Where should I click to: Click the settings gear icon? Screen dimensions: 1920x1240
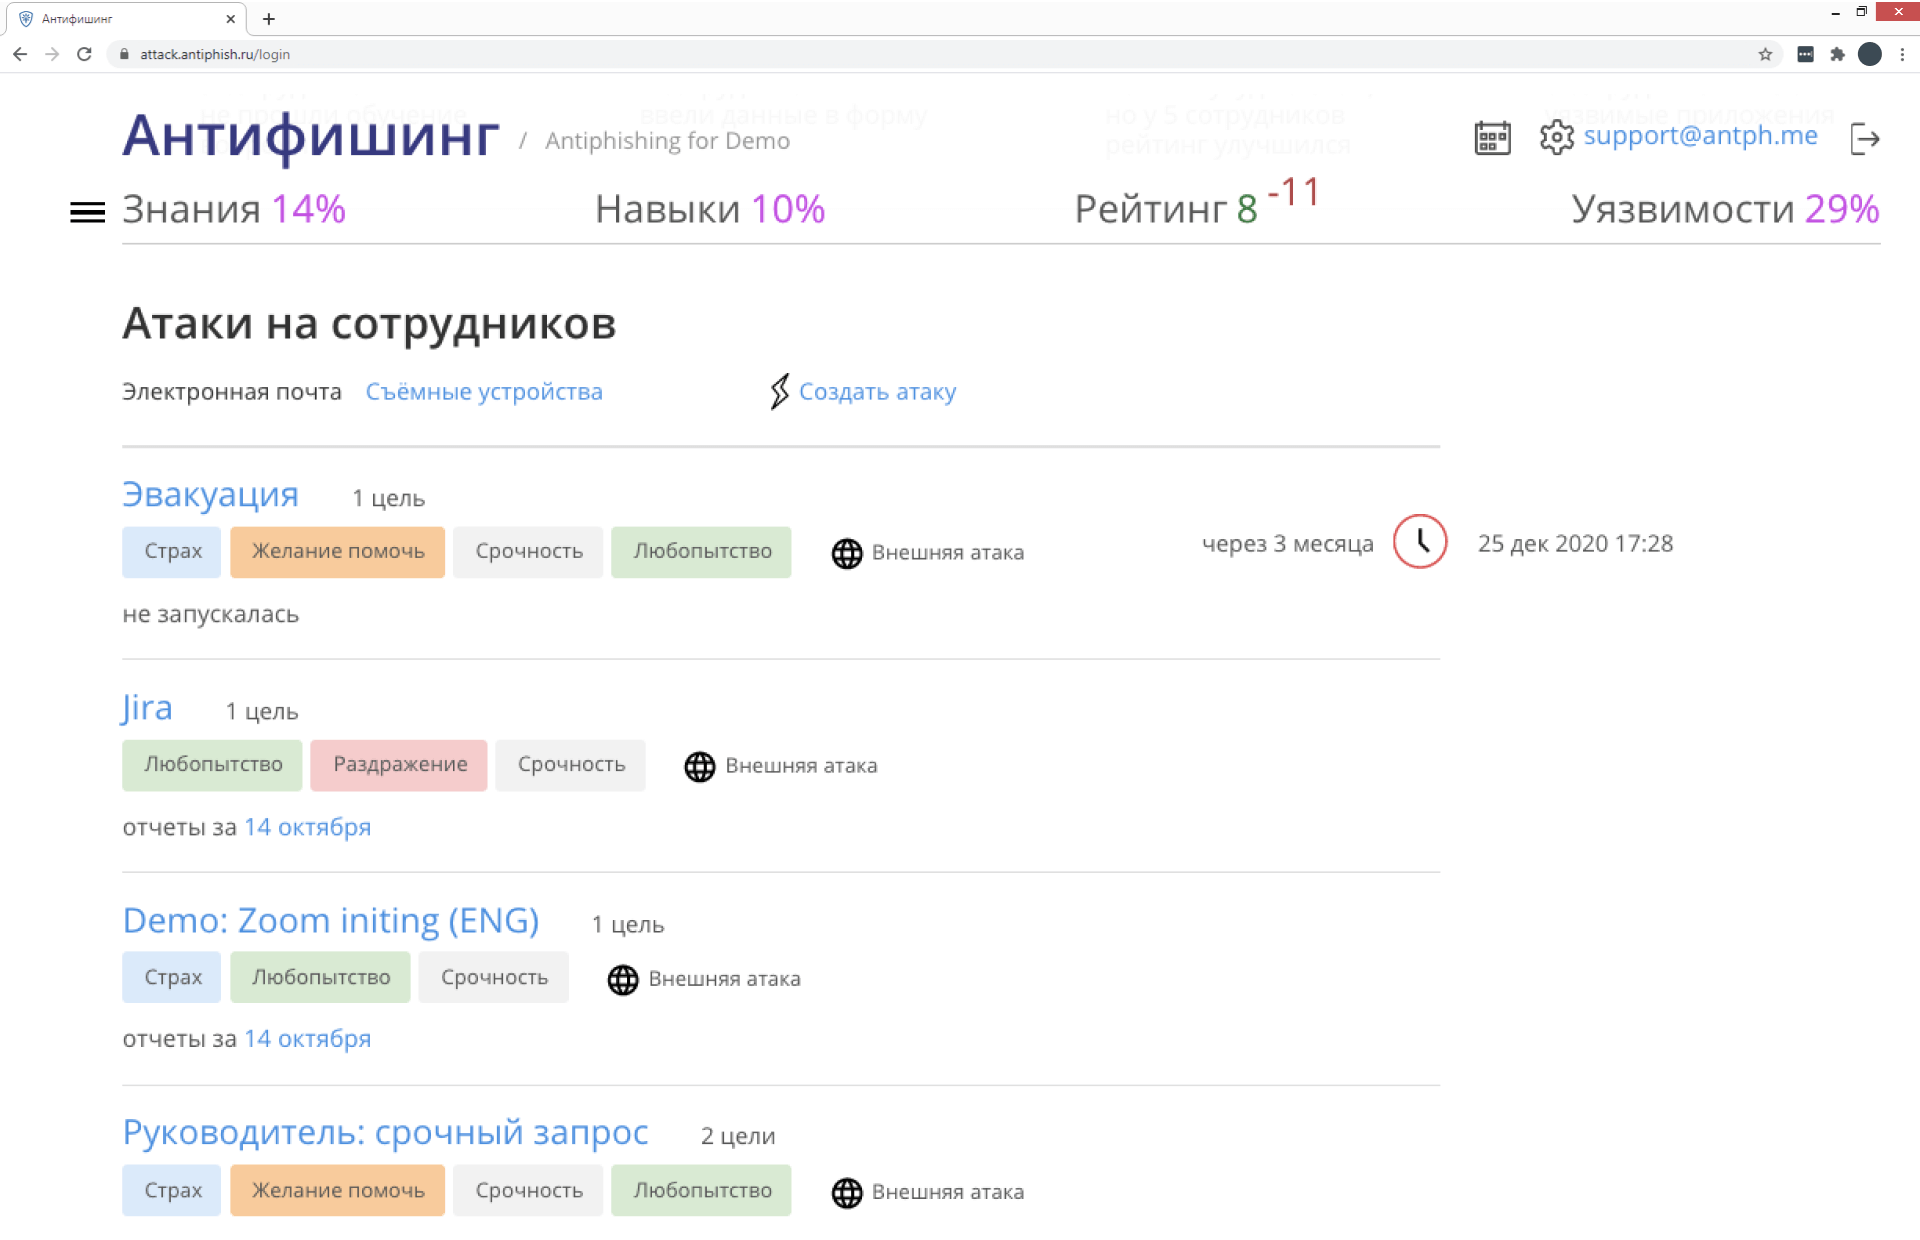tap(1556, 138)
